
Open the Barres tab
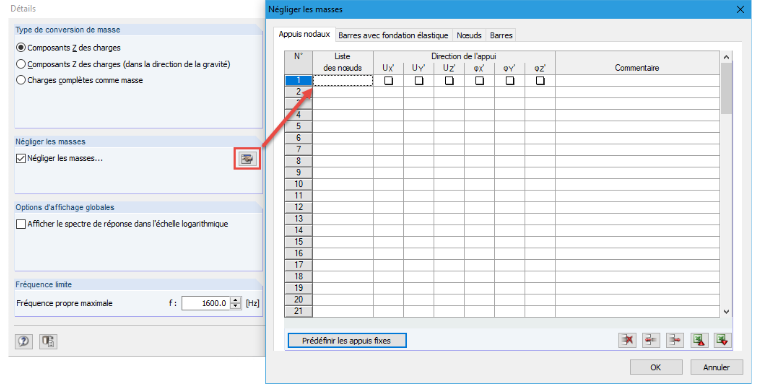(x=501, y=35)
